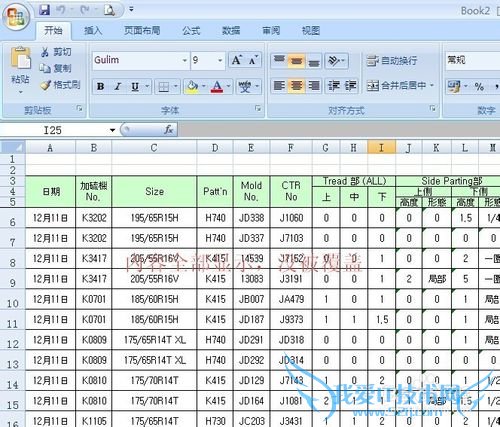Open 字体 group dialog launcher
500x427 pixels.
258,108
